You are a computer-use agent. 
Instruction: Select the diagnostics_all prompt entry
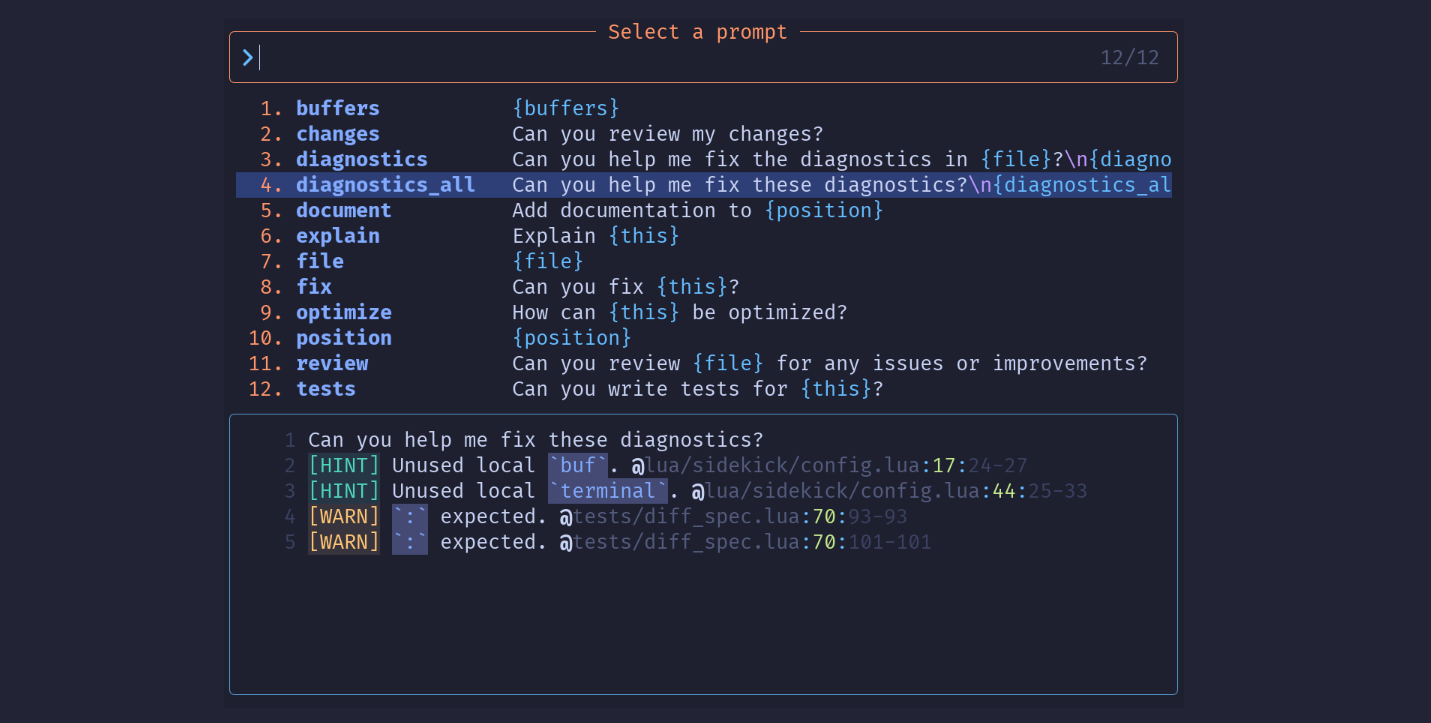point(385,184)
